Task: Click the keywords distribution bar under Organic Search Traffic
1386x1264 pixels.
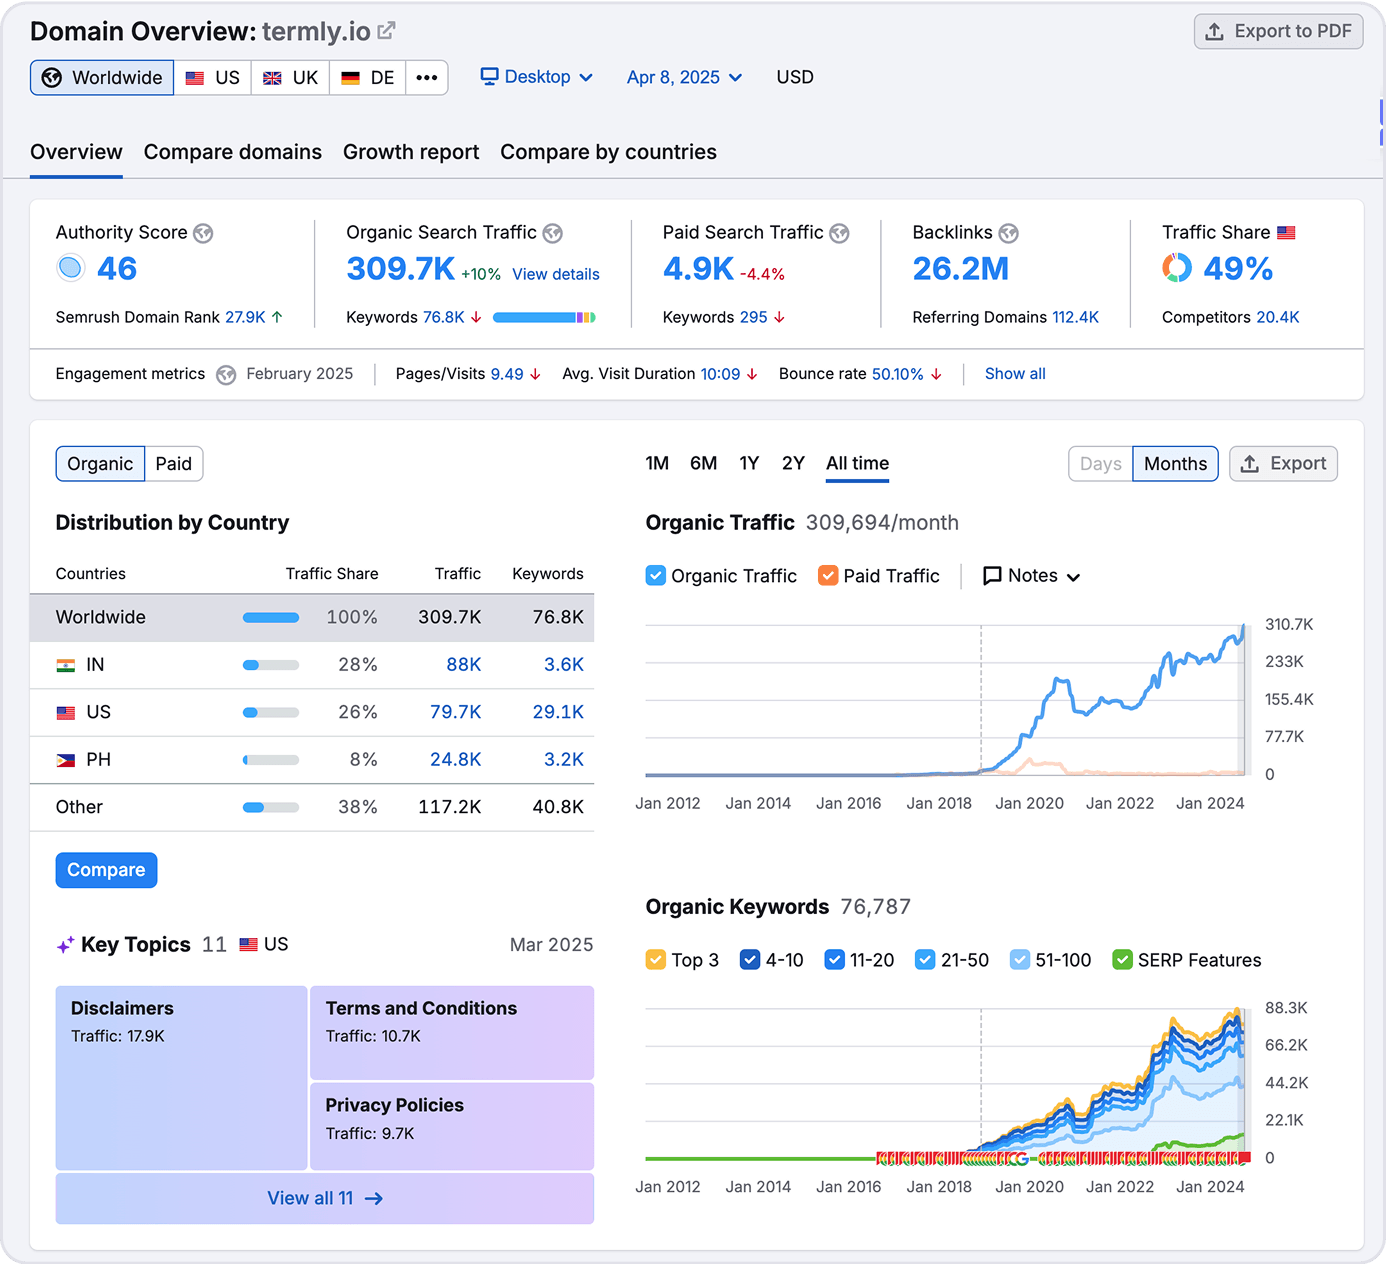Action: tap(545, 317)
